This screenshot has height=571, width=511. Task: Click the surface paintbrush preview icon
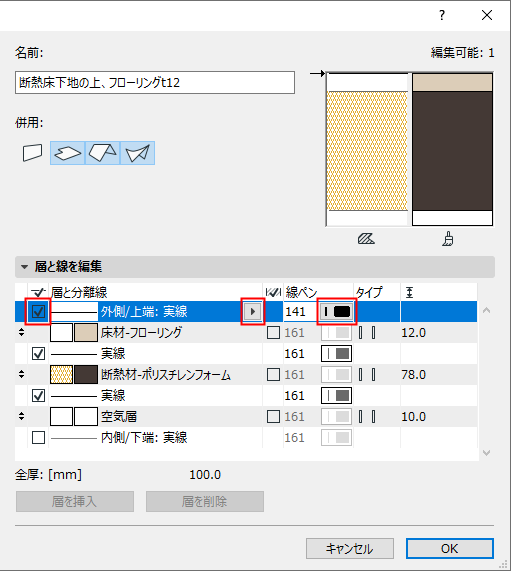click(448, 239)
